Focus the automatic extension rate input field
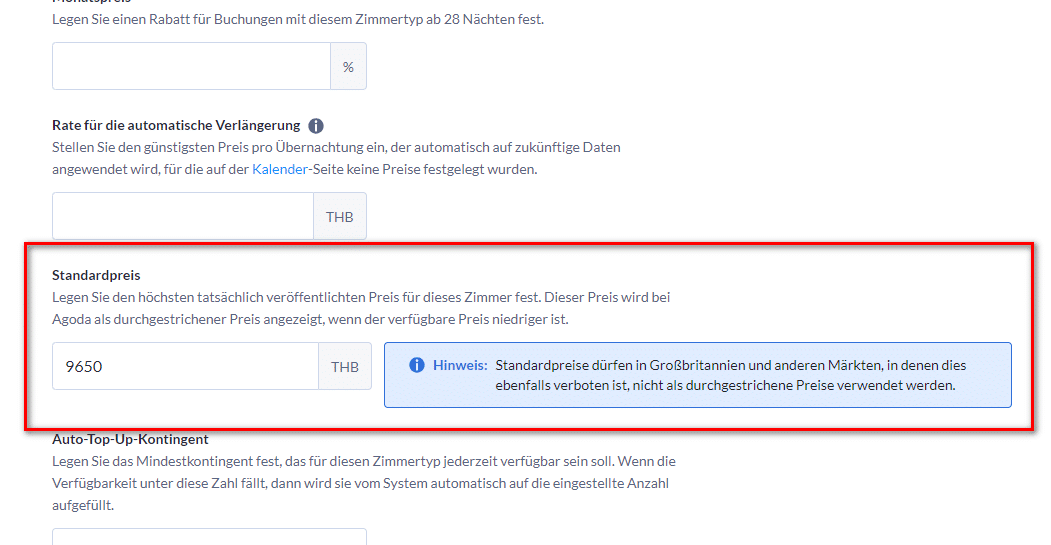The width and height of the screenshot is (1051, 545). click(x=183, y=216)
